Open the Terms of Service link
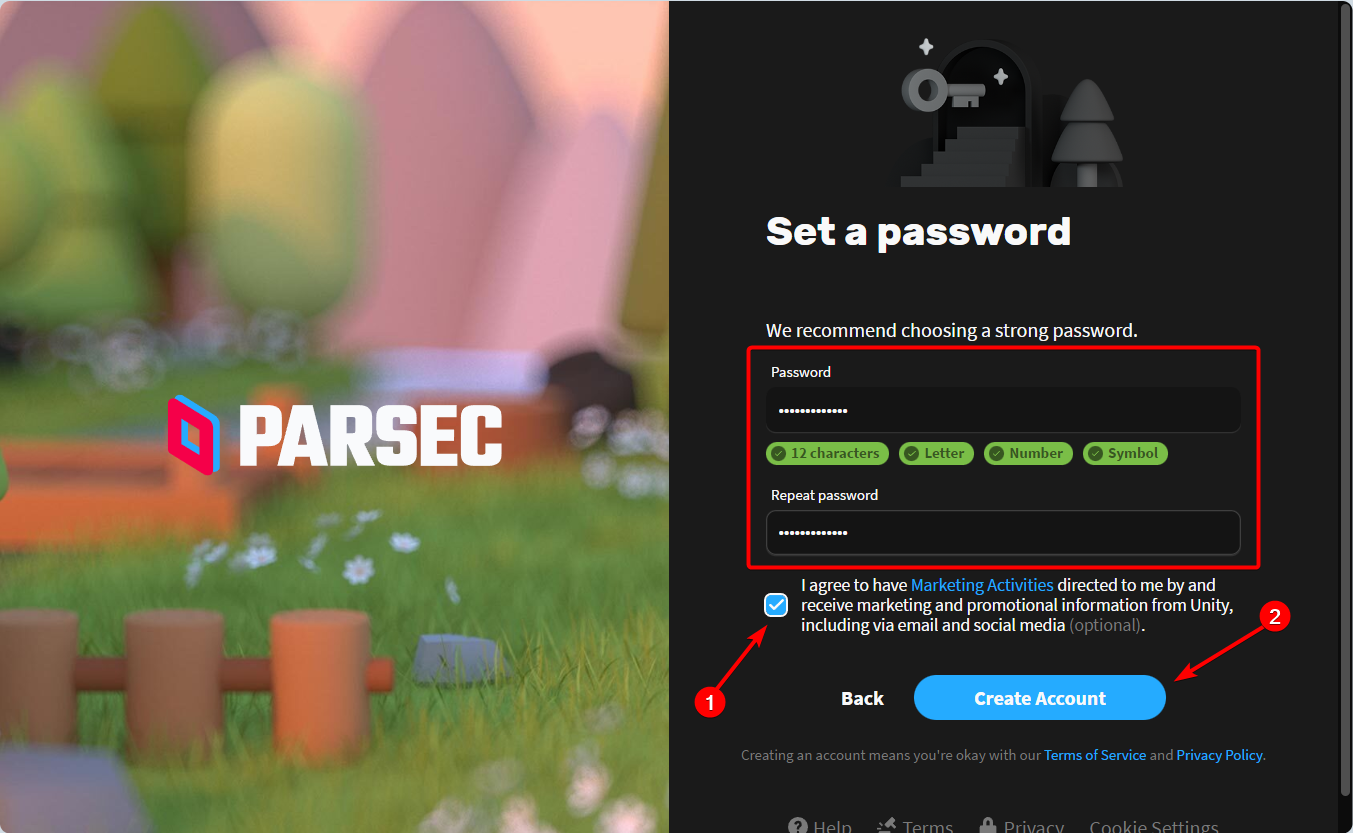 point(1095,755)
